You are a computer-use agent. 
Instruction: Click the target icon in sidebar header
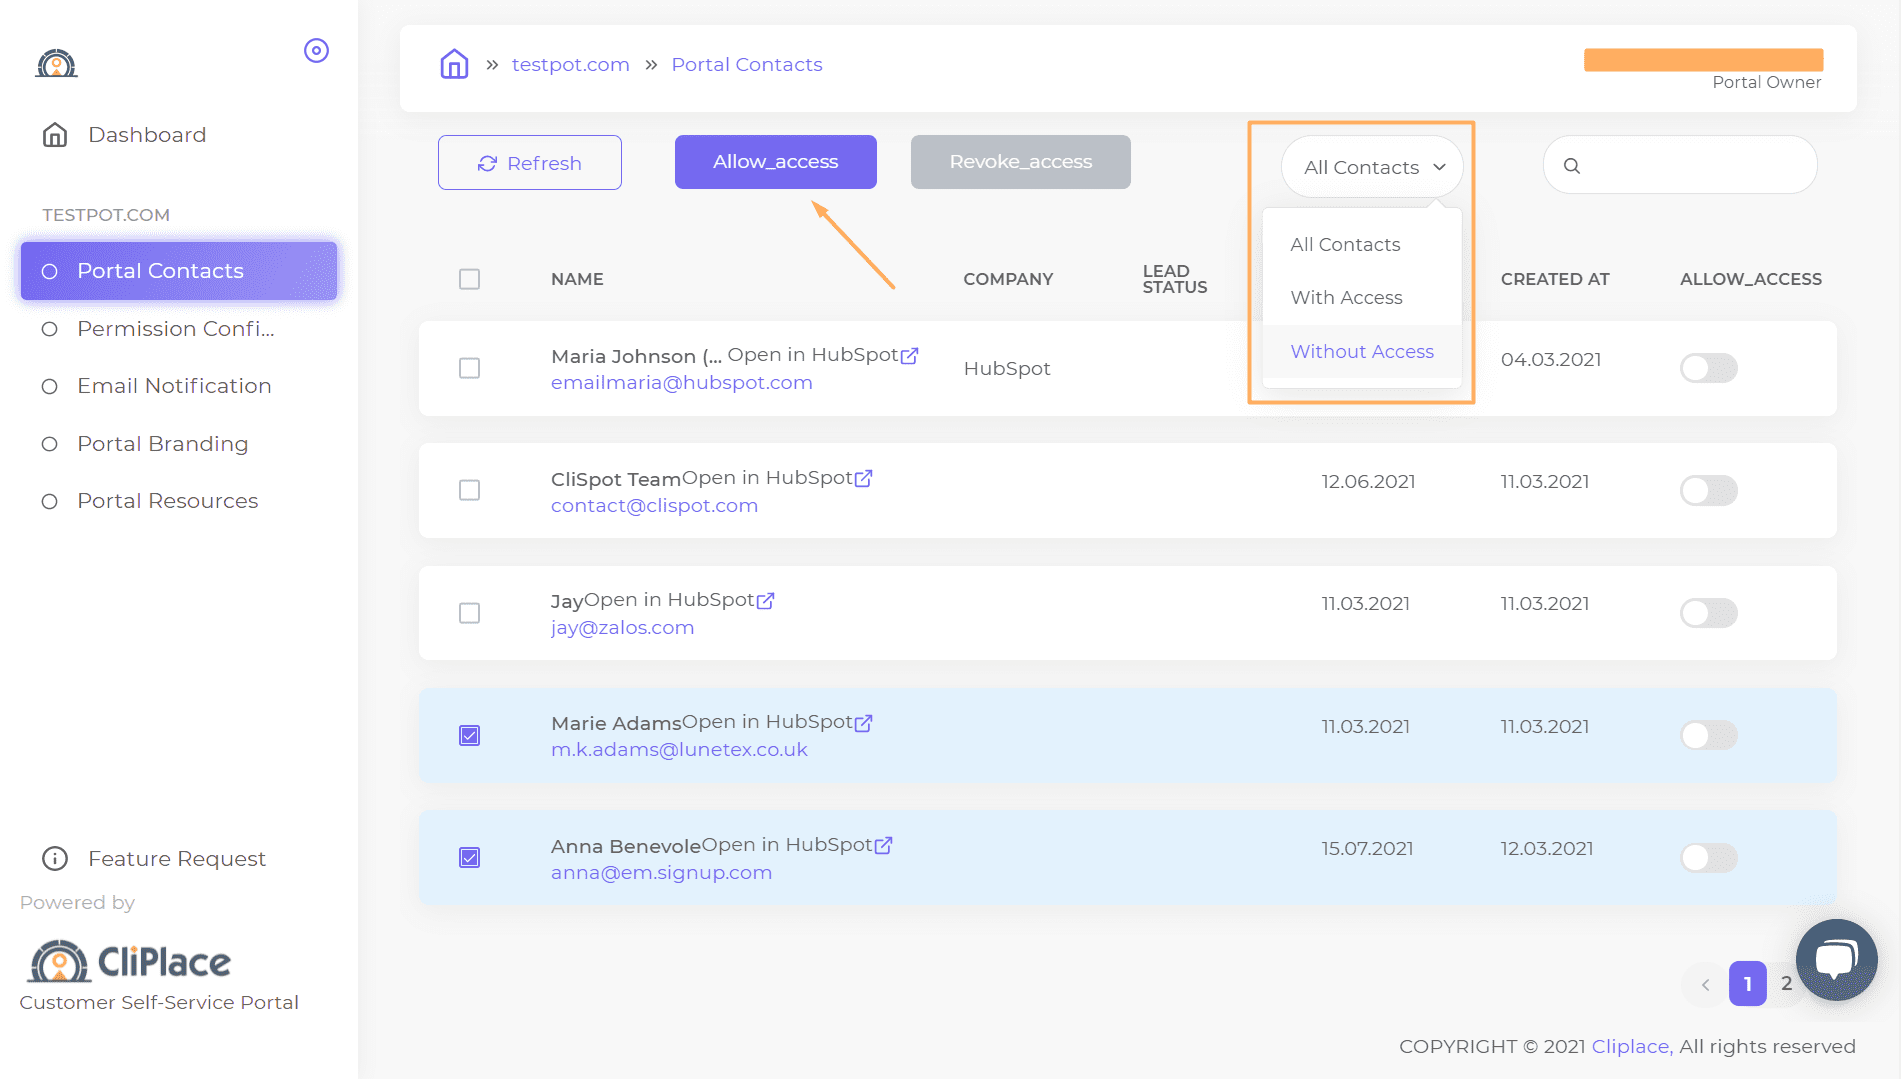316,51
